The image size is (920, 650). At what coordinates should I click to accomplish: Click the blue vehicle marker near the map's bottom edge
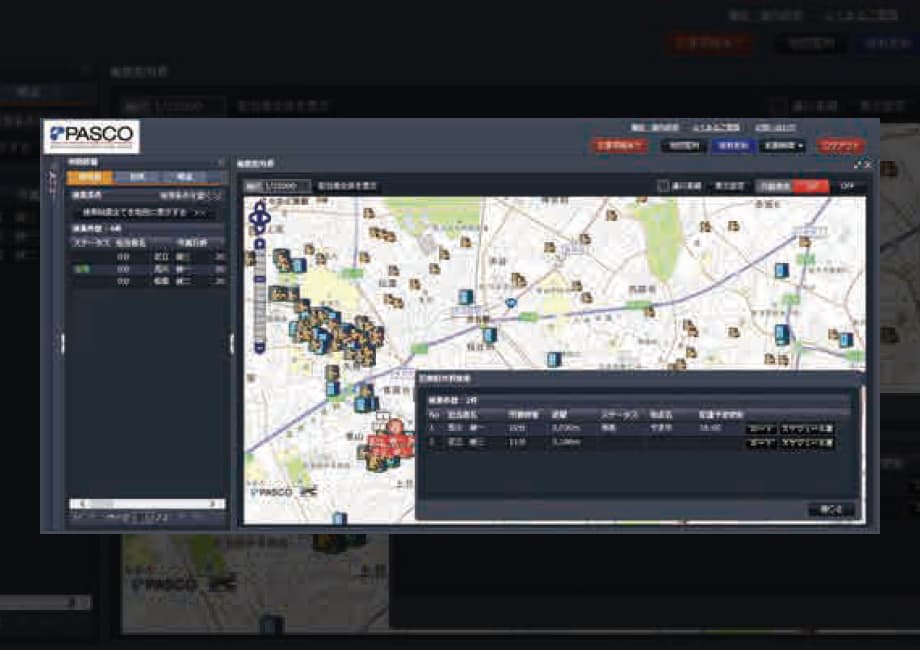[x=339, y=519]
